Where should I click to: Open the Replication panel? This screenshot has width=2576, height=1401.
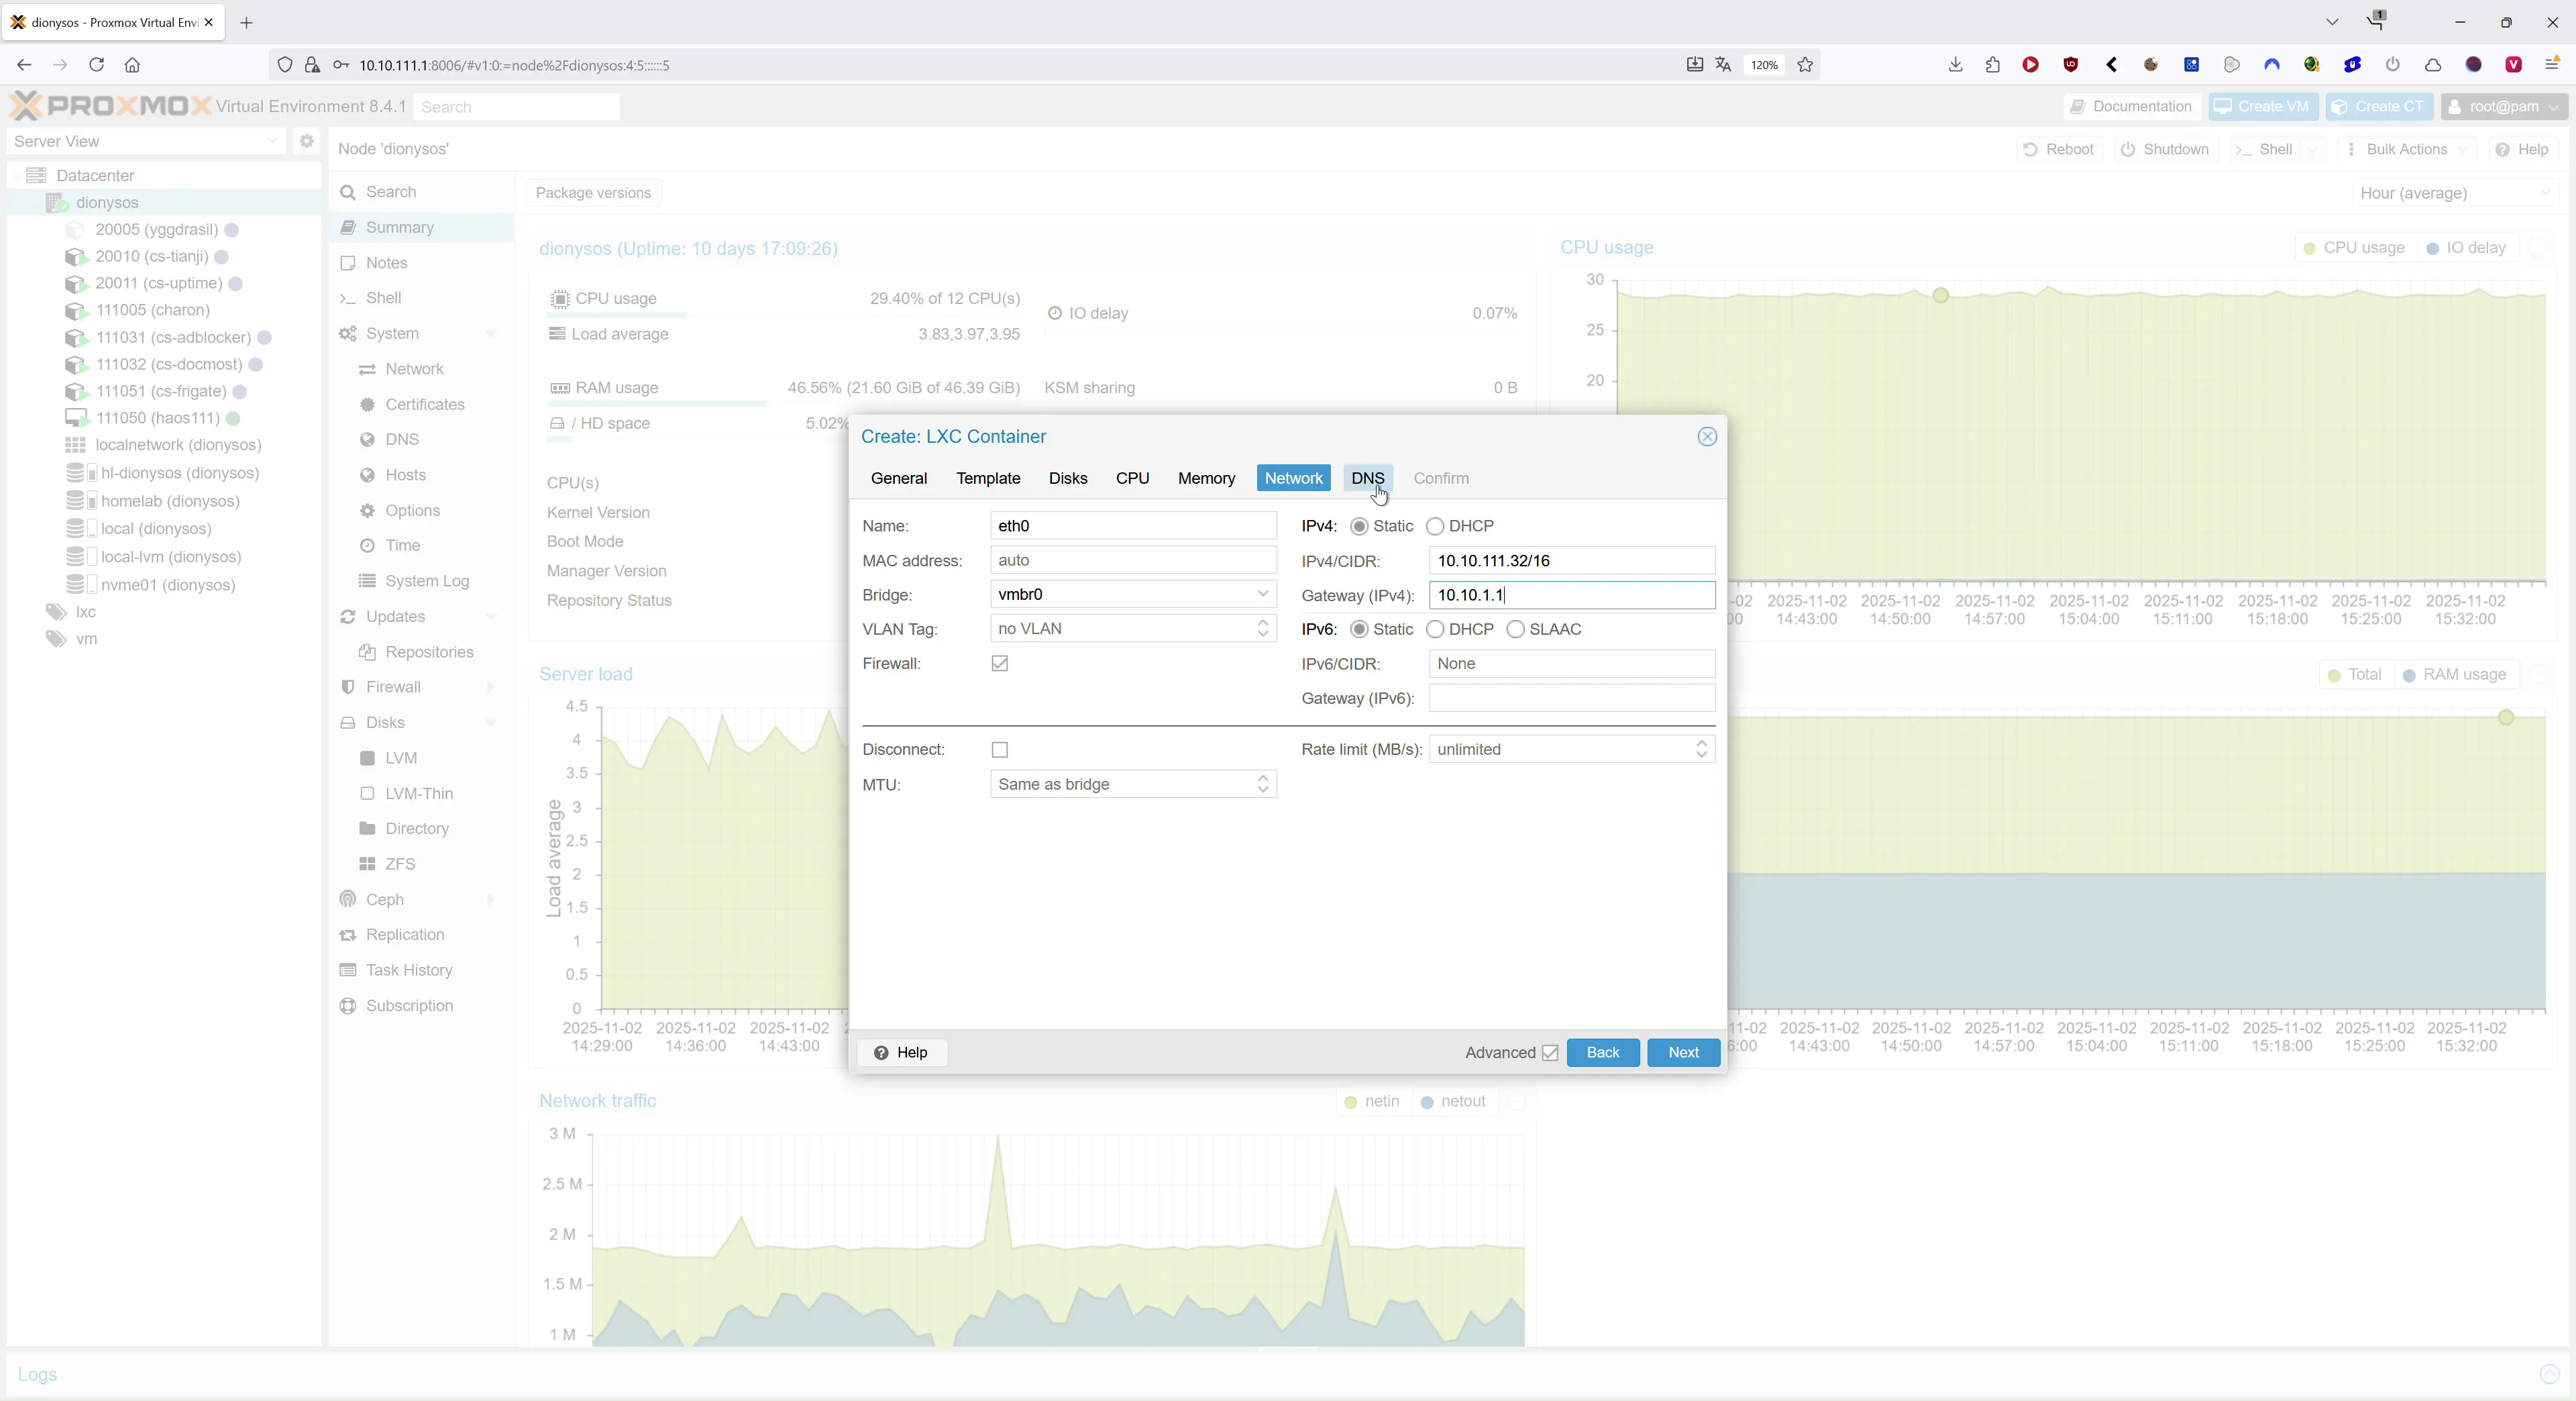pos(404,935)
